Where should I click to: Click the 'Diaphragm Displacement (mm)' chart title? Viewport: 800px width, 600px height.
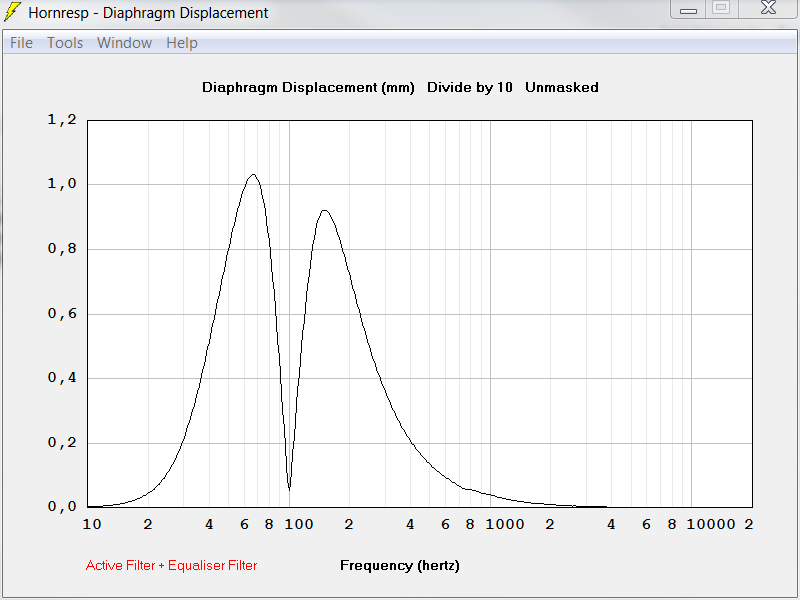pyautogui.click(x=308, y=87)
